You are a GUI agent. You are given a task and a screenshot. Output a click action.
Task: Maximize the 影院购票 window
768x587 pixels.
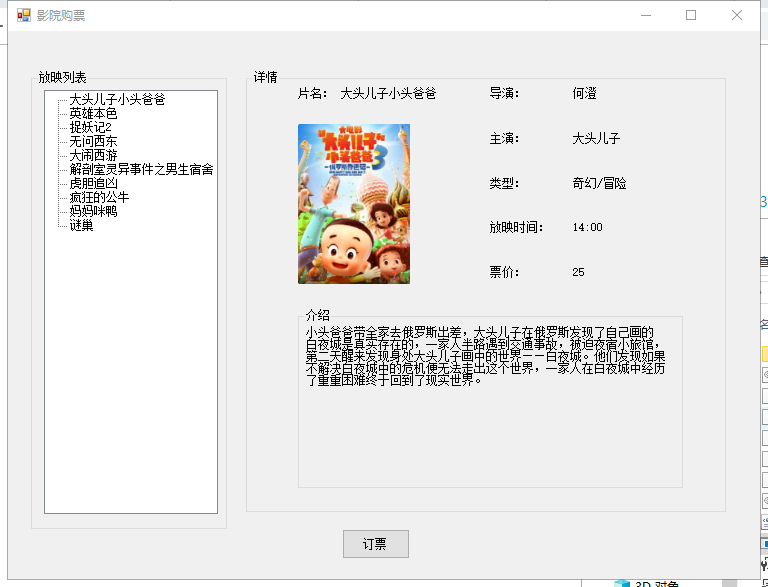pos(691,15)
